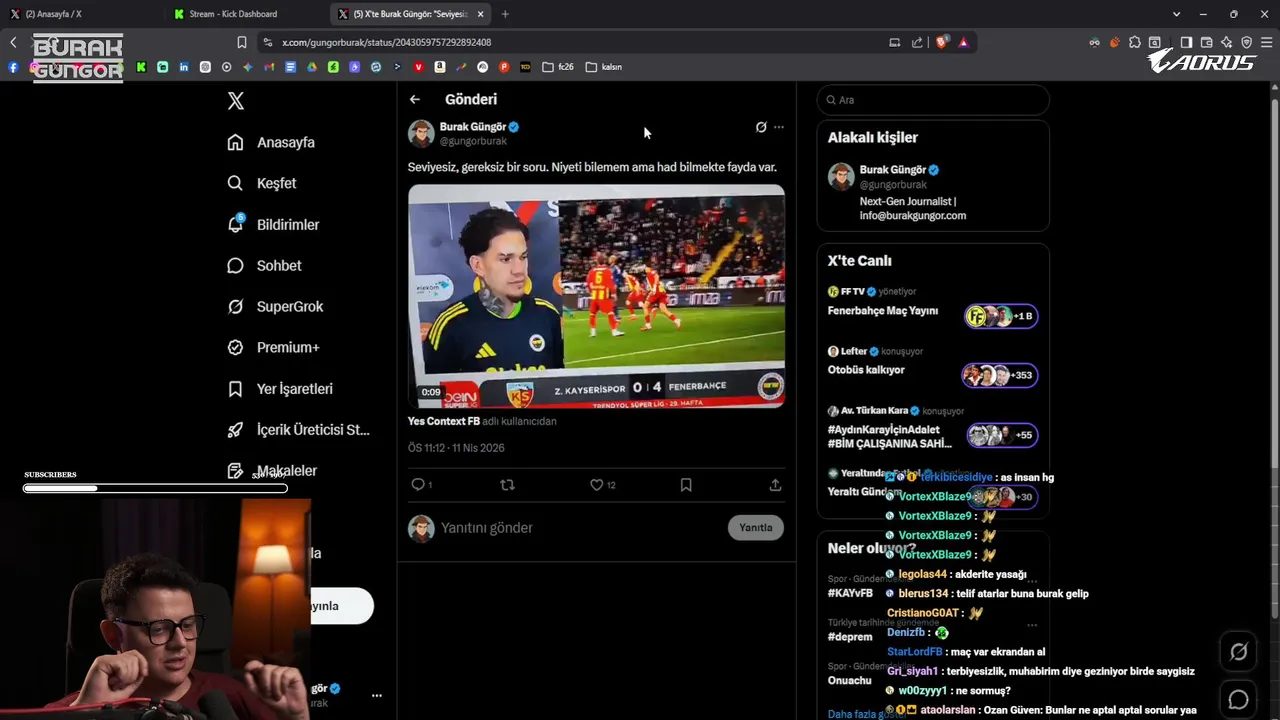Open the Brave VPN shield icon
This screenshot has width=1280, height=720.
pyautogui.click(x=1246, y=42)
